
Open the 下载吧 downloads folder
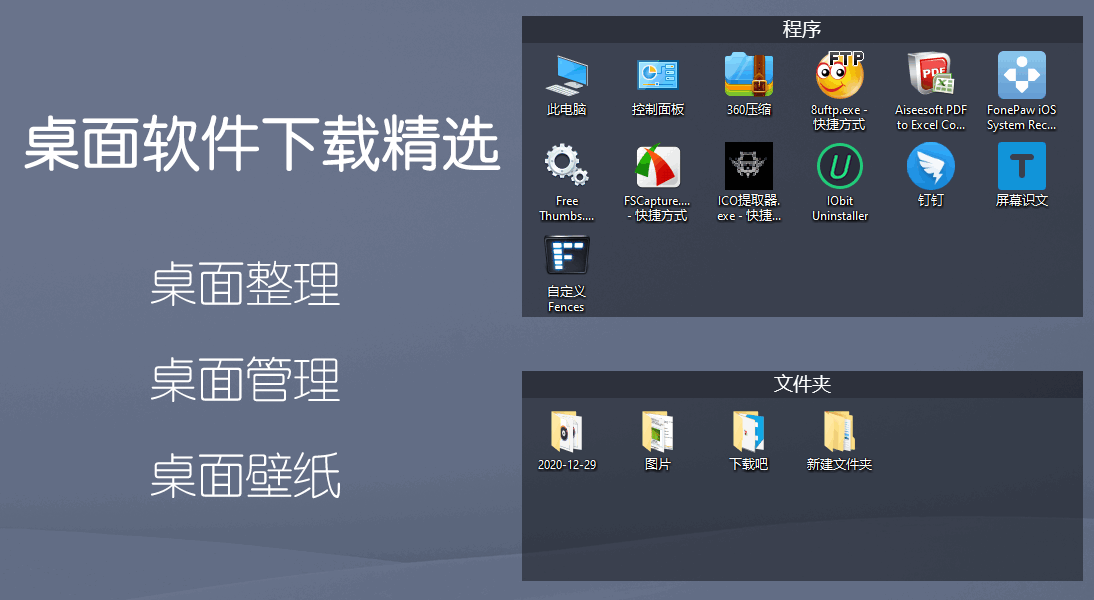tap(748, 432)
